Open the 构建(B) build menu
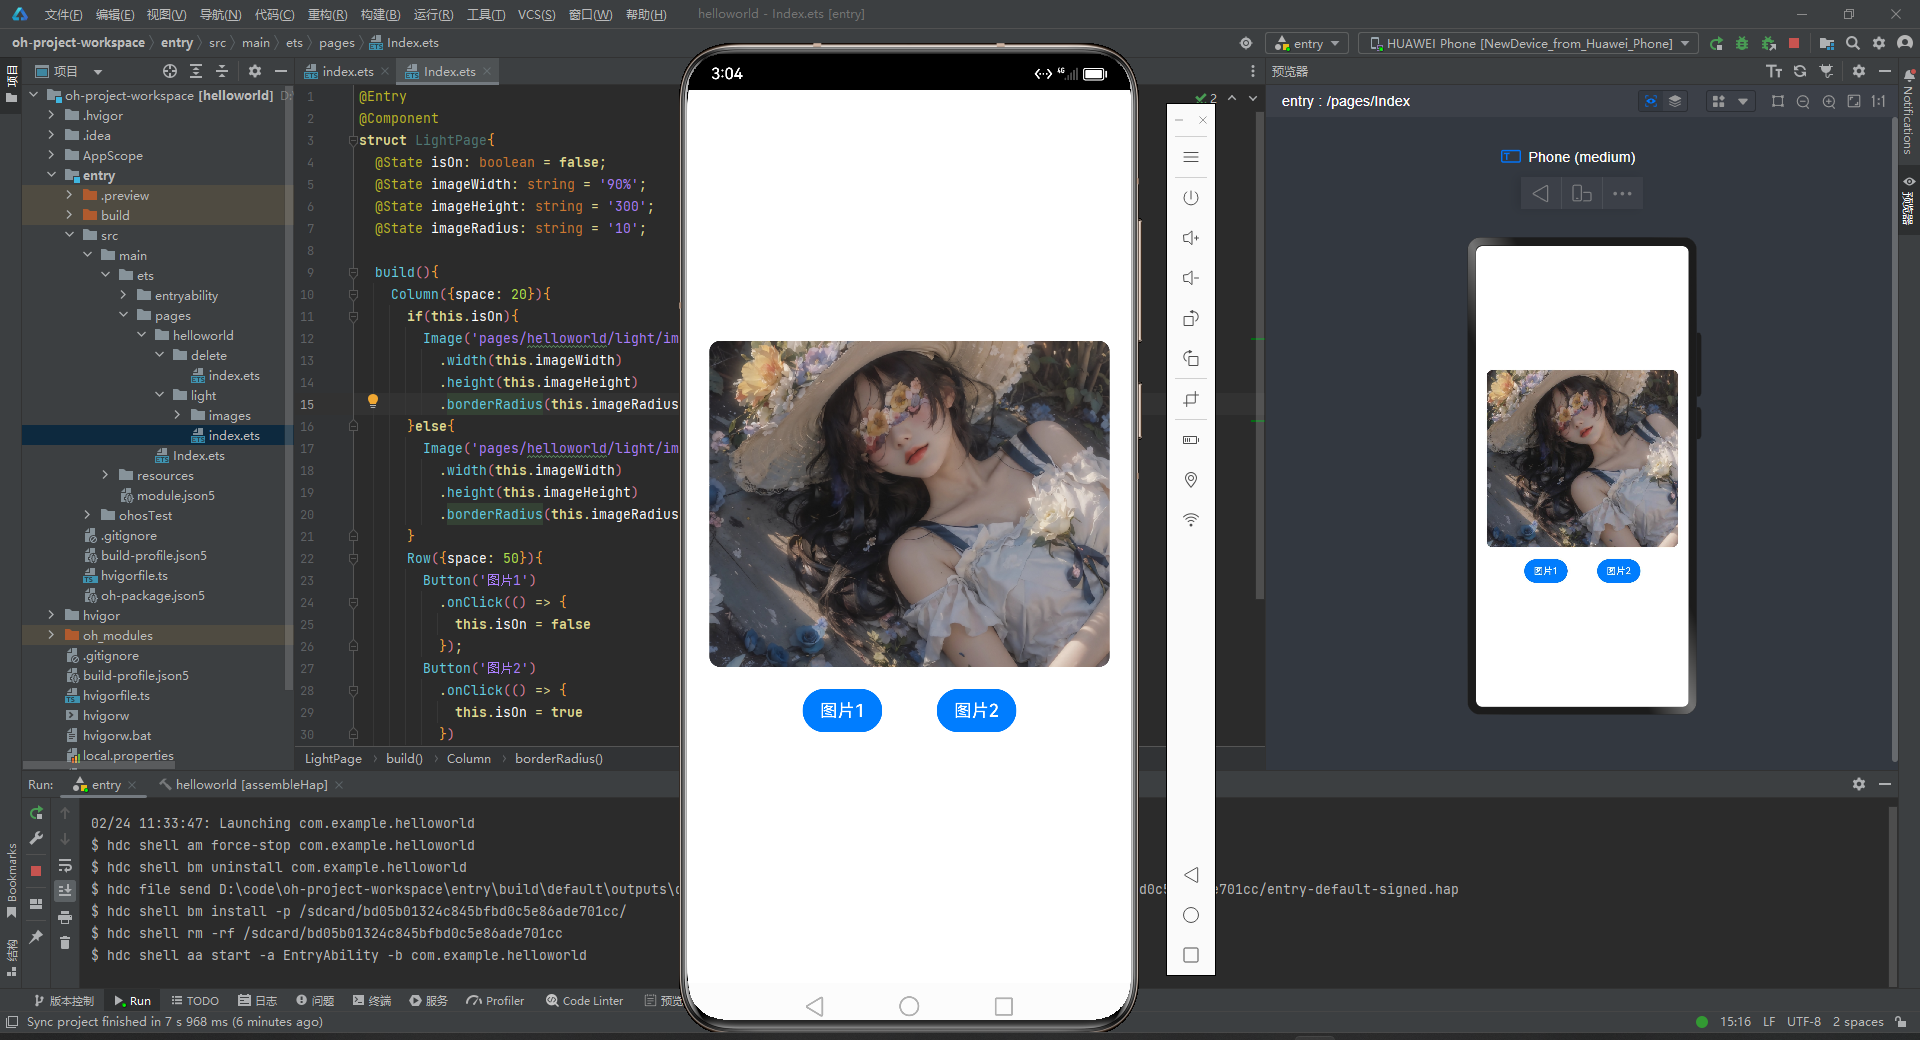 (x=380, y=14)
